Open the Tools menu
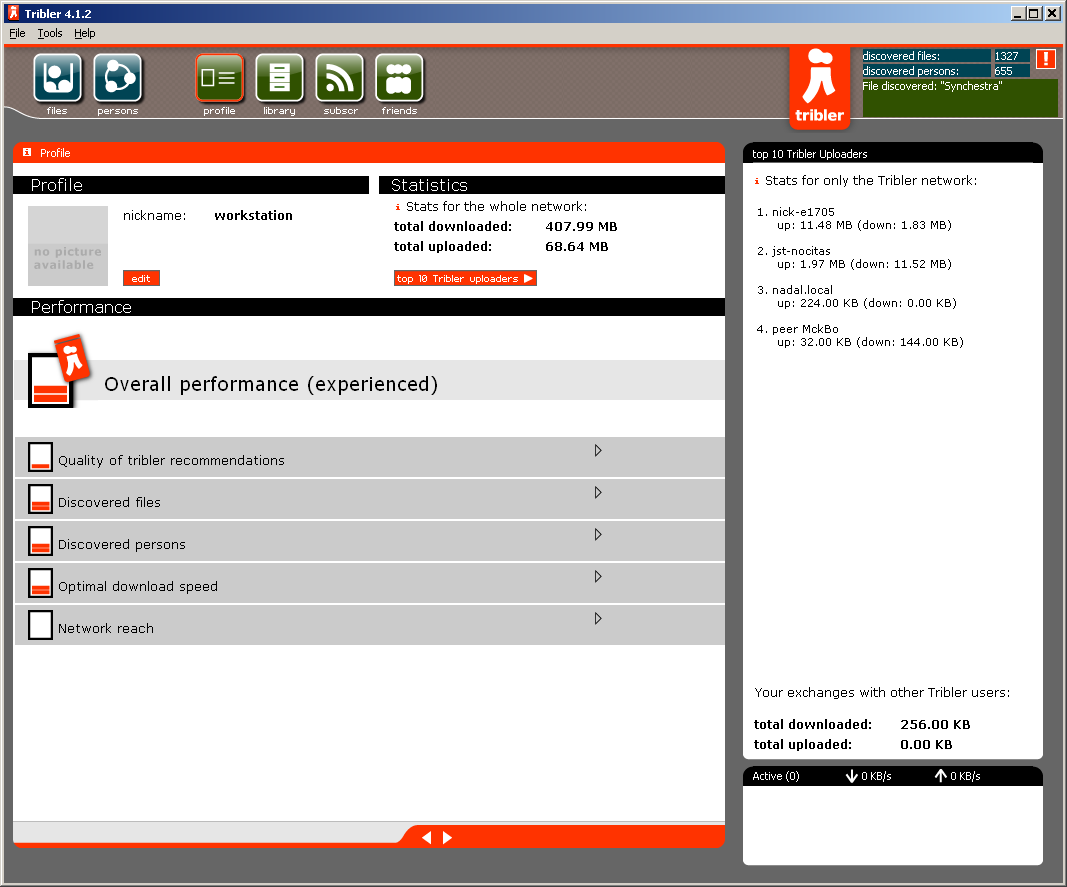 click(x=50, y=33)
